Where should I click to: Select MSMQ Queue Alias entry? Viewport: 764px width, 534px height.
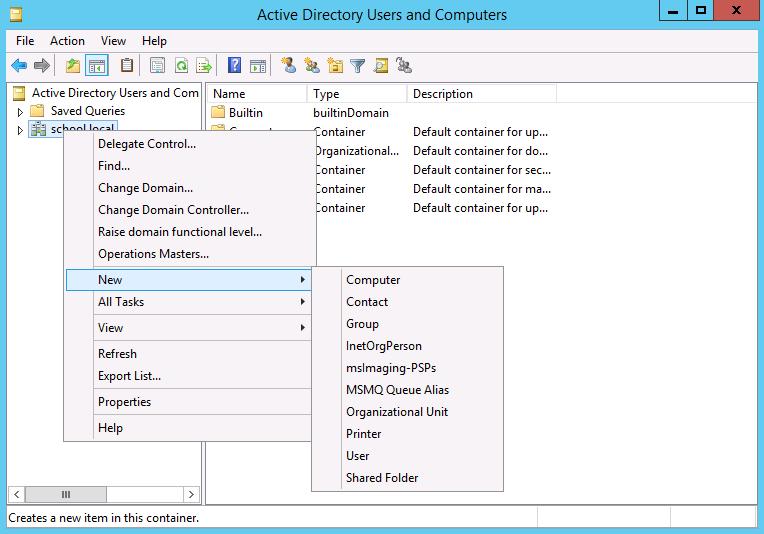click(407, 390)
